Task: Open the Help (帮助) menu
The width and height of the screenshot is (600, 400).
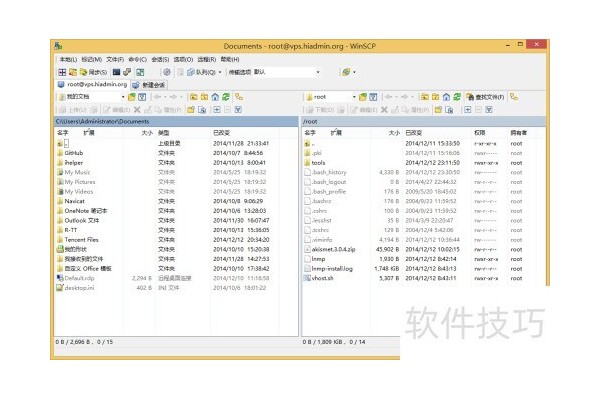Action: [230, 59]
